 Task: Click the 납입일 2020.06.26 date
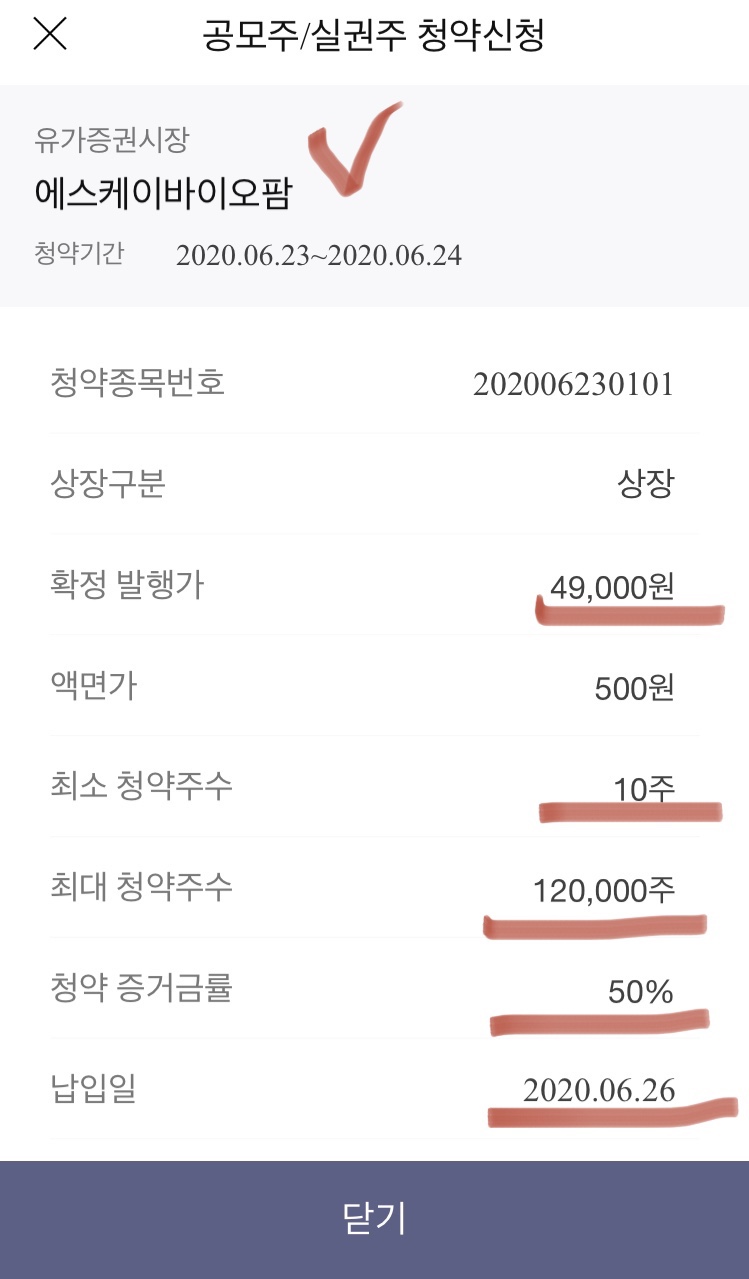[x=599, y=1090]
